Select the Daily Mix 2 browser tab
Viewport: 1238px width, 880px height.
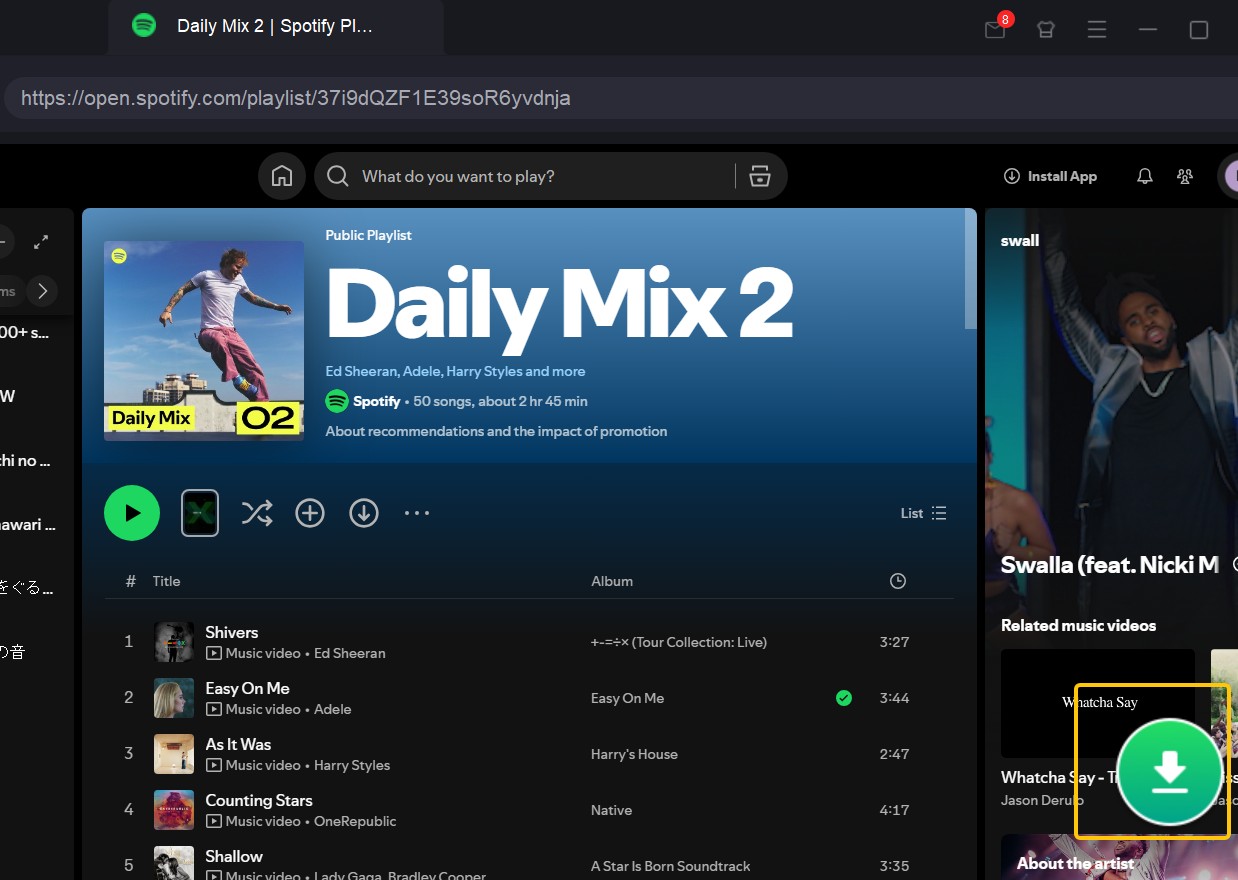(x=274, y=27)
